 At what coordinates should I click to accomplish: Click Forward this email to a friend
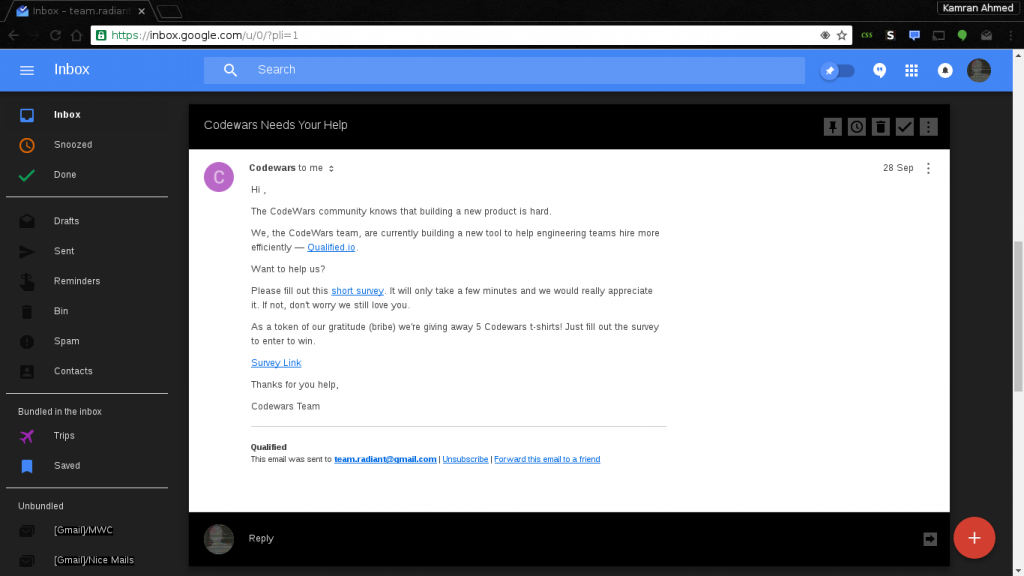(x=547, y=460)
